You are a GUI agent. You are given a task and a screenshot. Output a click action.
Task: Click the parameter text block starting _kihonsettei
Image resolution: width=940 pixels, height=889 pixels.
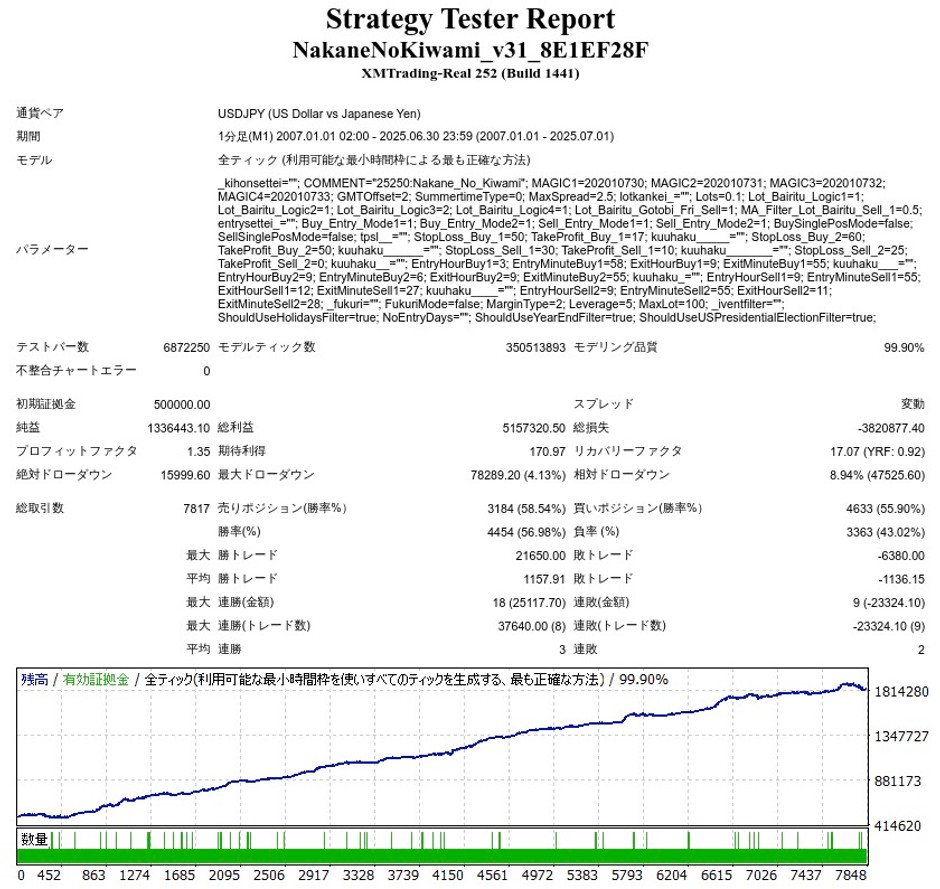[570, 250]
